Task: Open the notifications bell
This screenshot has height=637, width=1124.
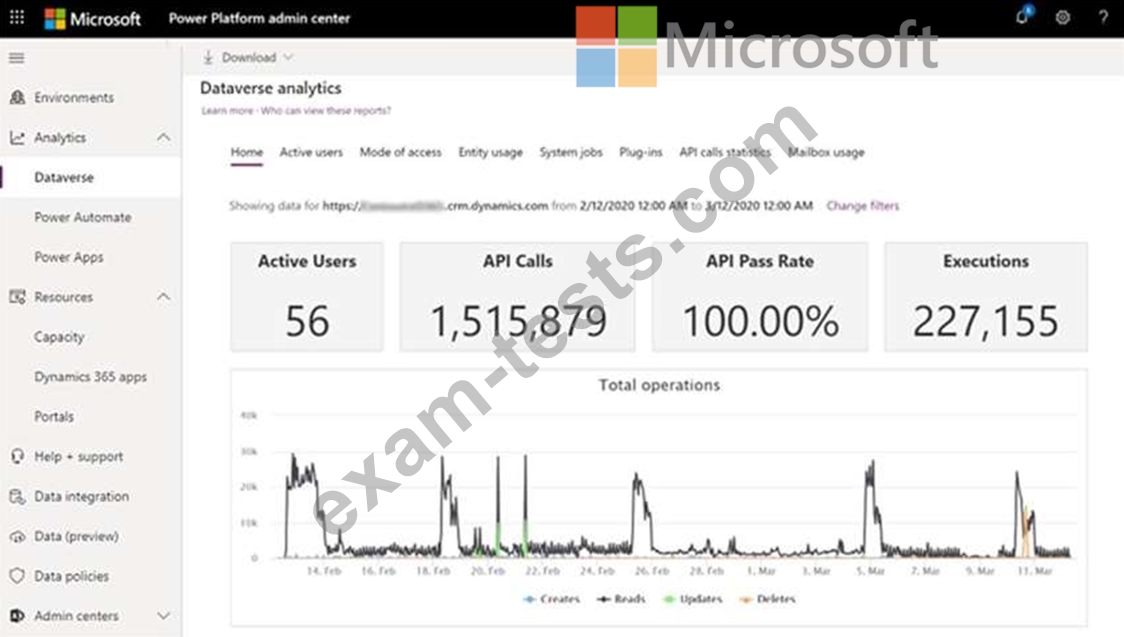Action: [x=1023, y=17]
